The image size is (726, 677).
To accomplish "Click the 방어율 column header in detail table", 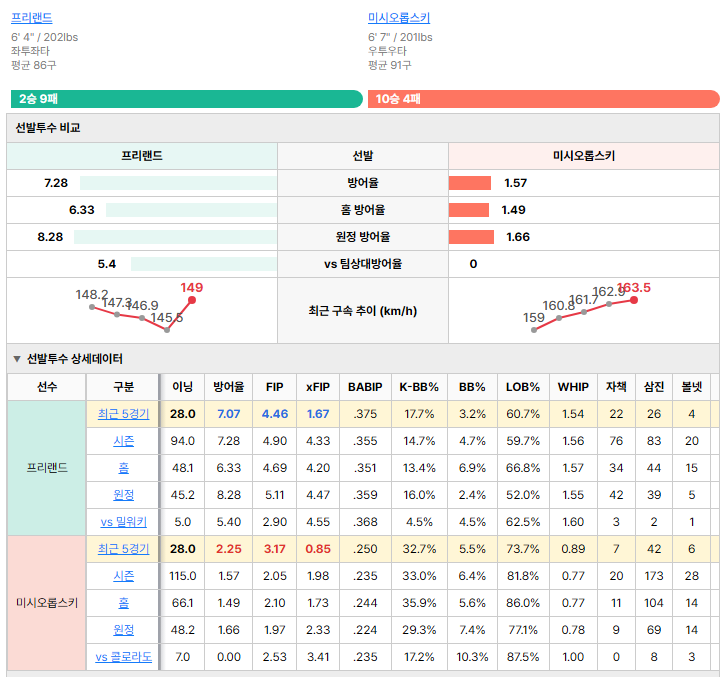I will (x=228, y=387).
